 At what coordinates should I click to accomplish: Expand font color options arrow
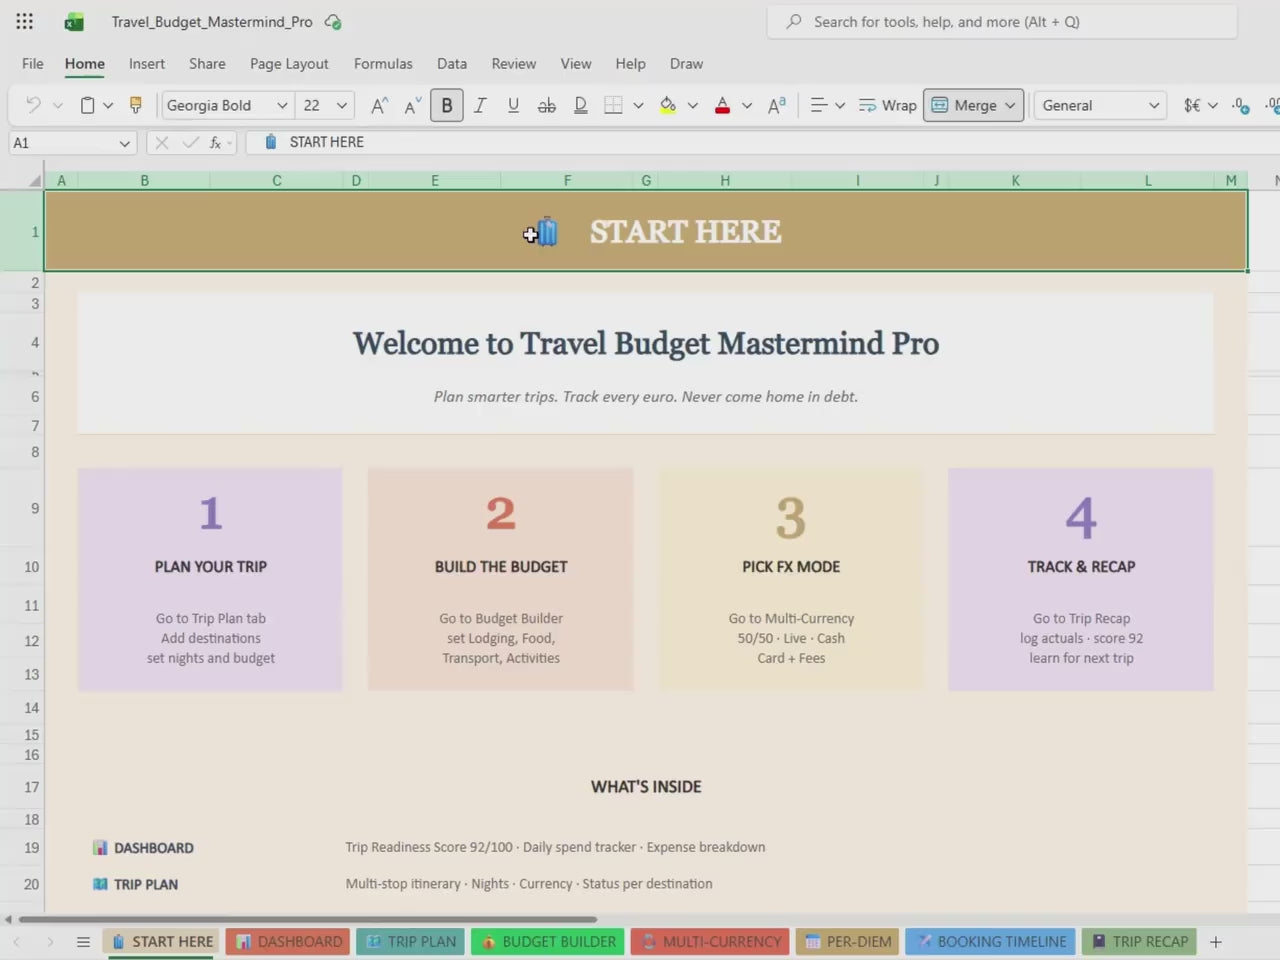pos(746,105)
